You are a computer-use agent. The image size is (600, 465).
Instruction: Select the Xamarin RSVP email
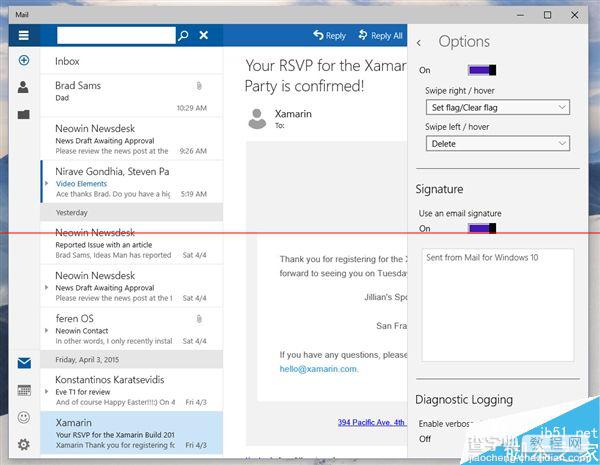[x=132, y=433]
